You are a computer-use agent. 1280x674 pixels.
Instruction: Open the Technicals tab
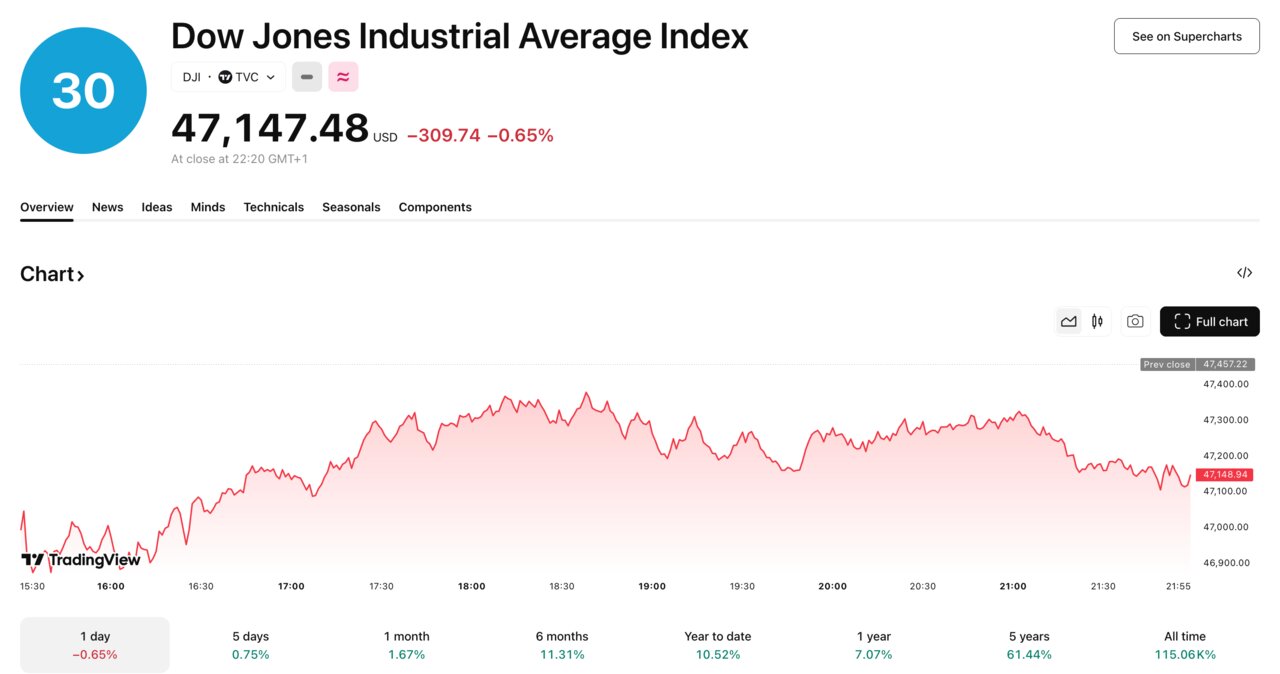pyautogui.click(x=273, y=207)
